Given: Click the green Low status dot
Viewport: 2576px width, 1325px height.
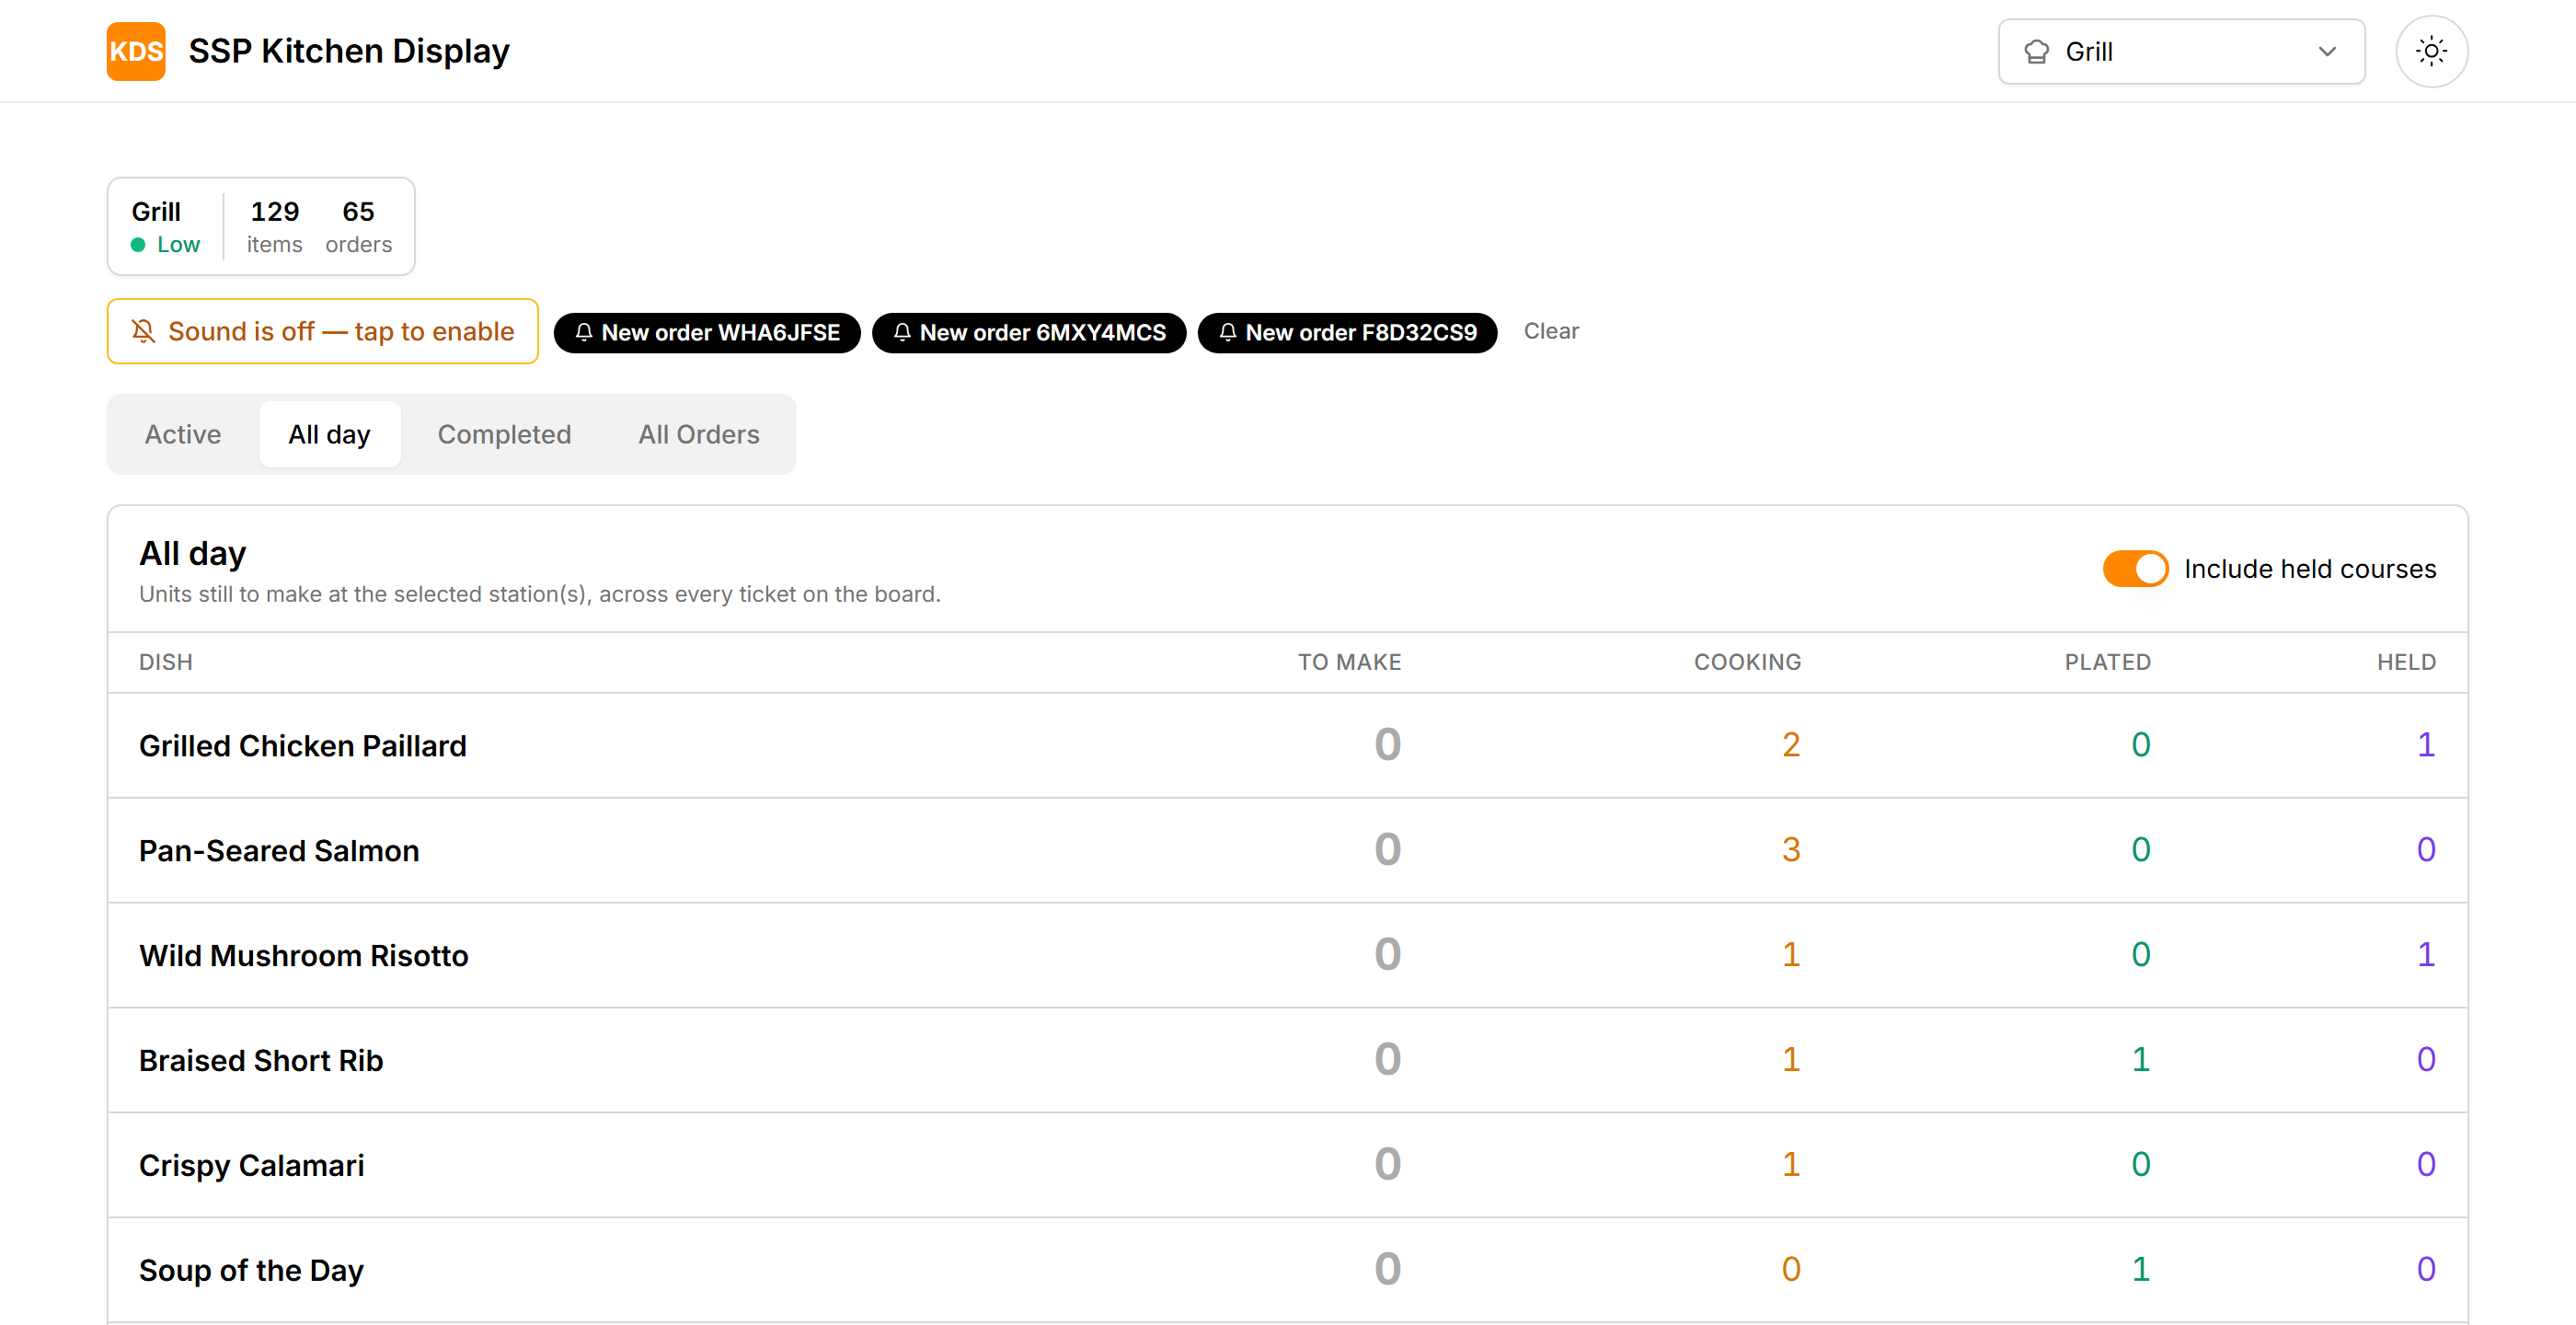Looking at the screenshot, I should (x=138, y=245).
